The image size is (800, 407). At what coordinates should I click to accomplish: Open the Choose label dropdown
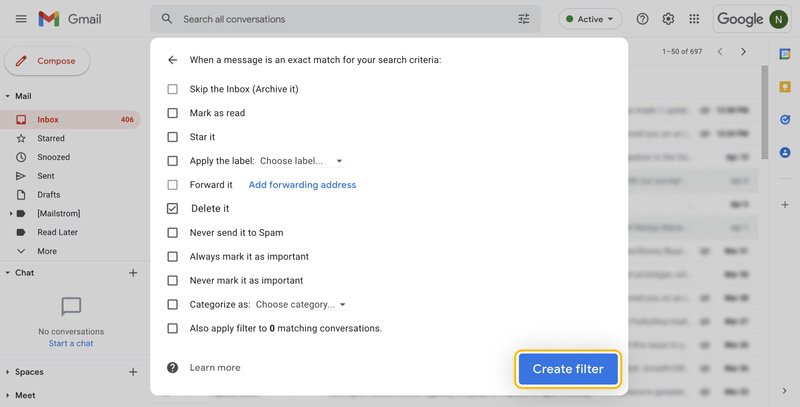pyautogui.click(x=301, y=161)
